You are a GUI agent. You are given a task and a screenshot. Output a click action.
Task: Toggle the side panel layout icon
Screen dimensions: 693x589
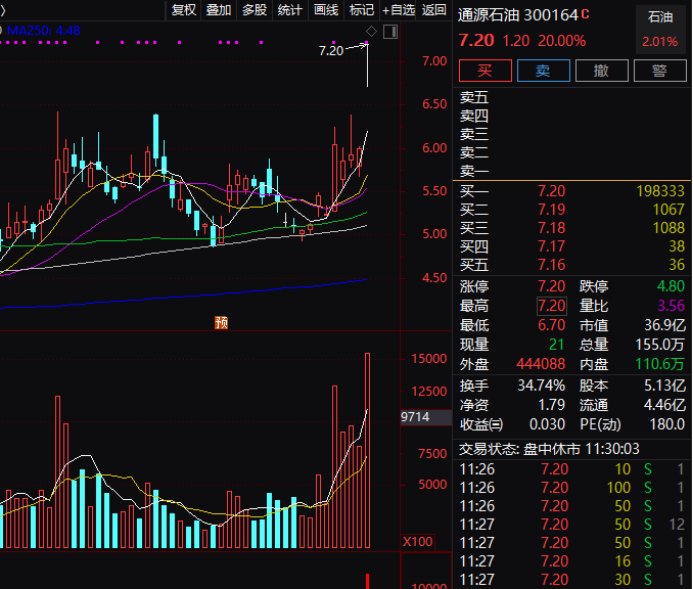point(390,33)
